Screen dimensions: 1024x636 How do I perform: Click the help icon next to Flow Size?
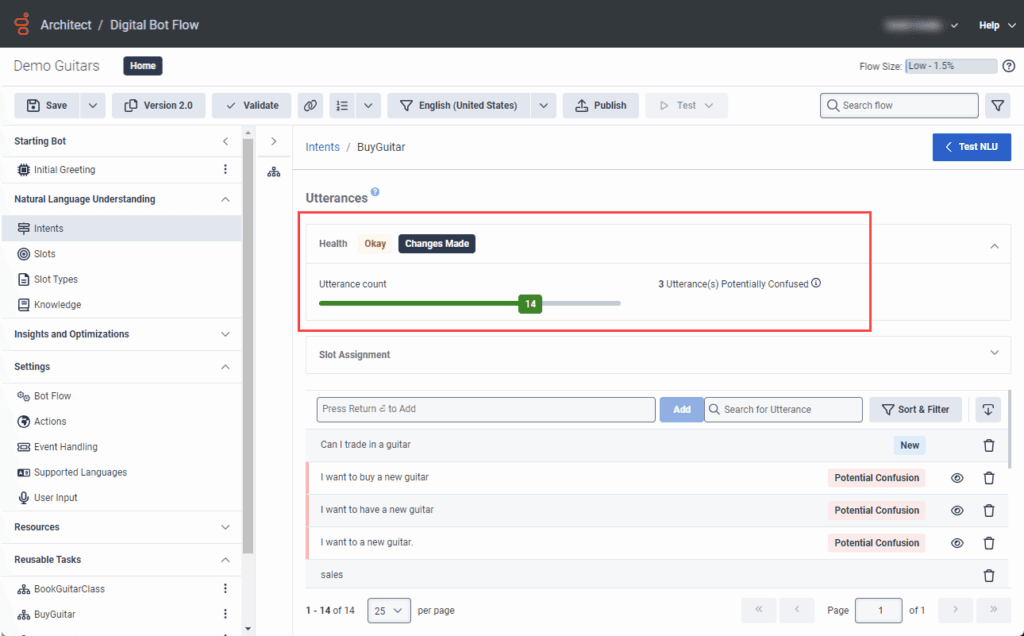(1008, 66)
